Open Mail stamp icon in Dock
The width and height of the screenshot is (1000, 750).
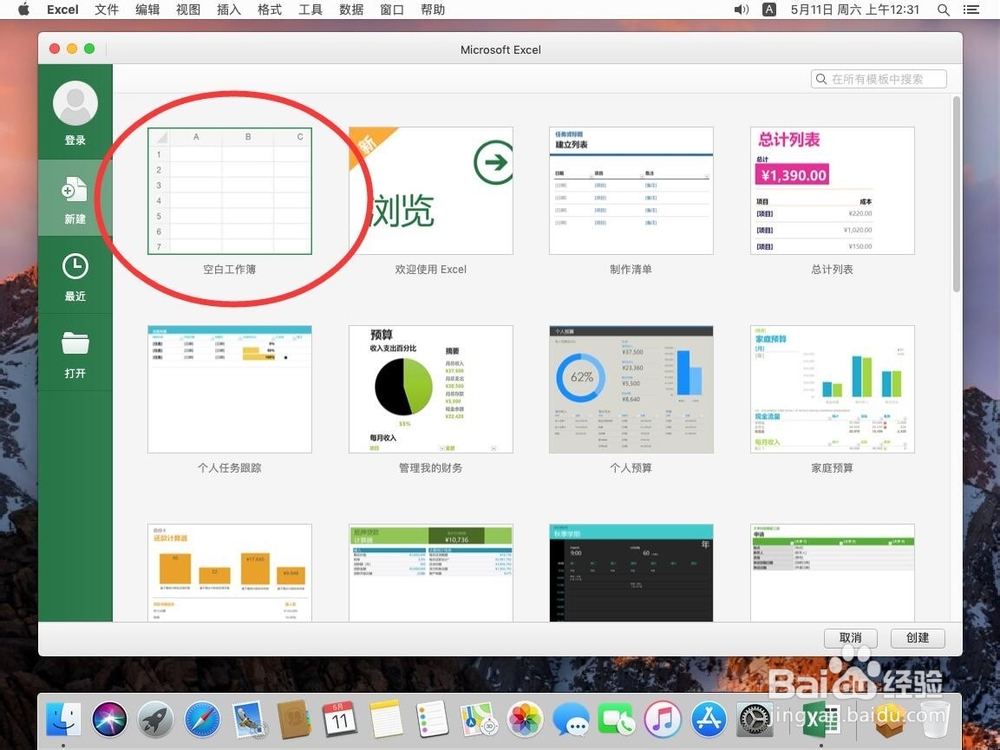point(248,719)
